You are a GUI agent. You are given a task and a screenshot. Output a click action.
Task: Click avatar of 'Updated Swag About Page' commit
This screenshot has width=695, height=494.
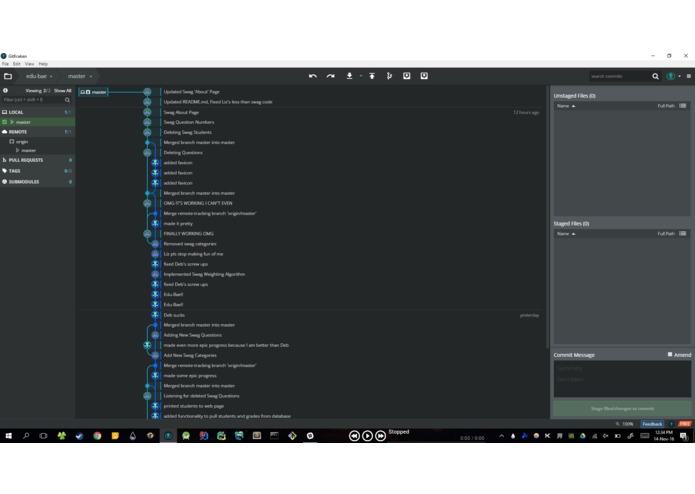click(x=147, y=92)
